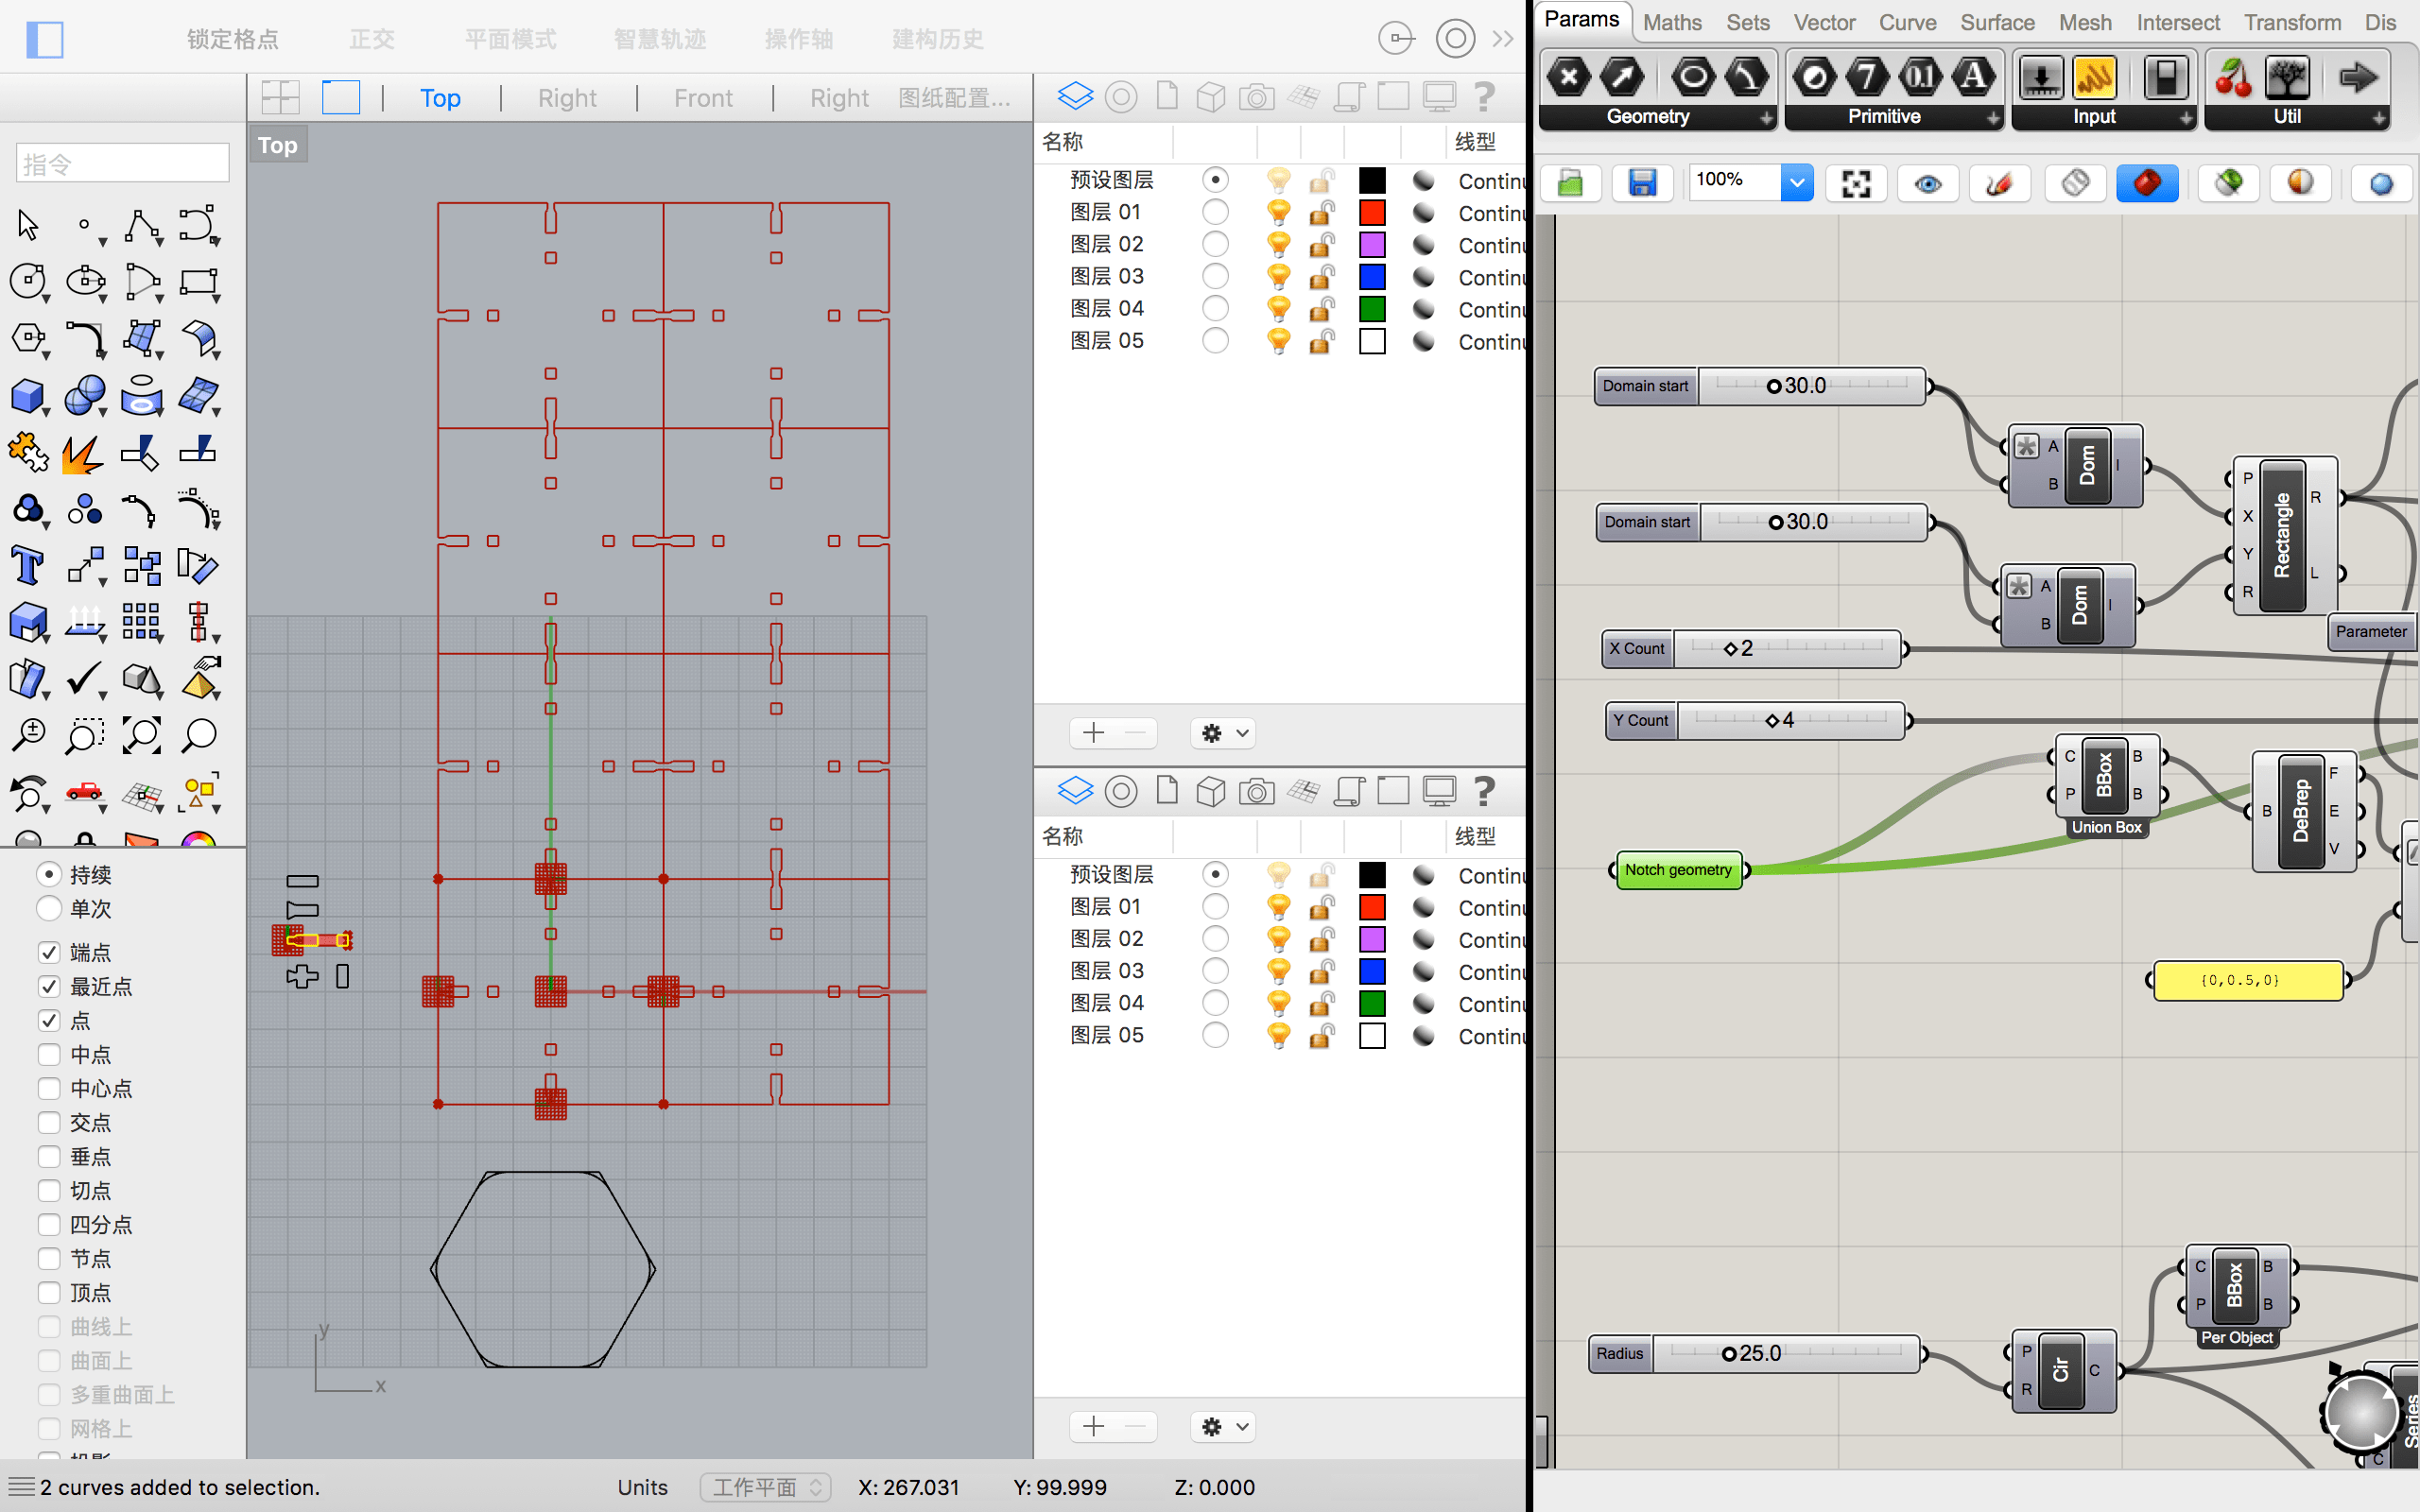Viewport: 2420px width, 1512px height.
Task: Toggle lightbulb visibility for 图层 03
Action: [x=1278, y=276]
